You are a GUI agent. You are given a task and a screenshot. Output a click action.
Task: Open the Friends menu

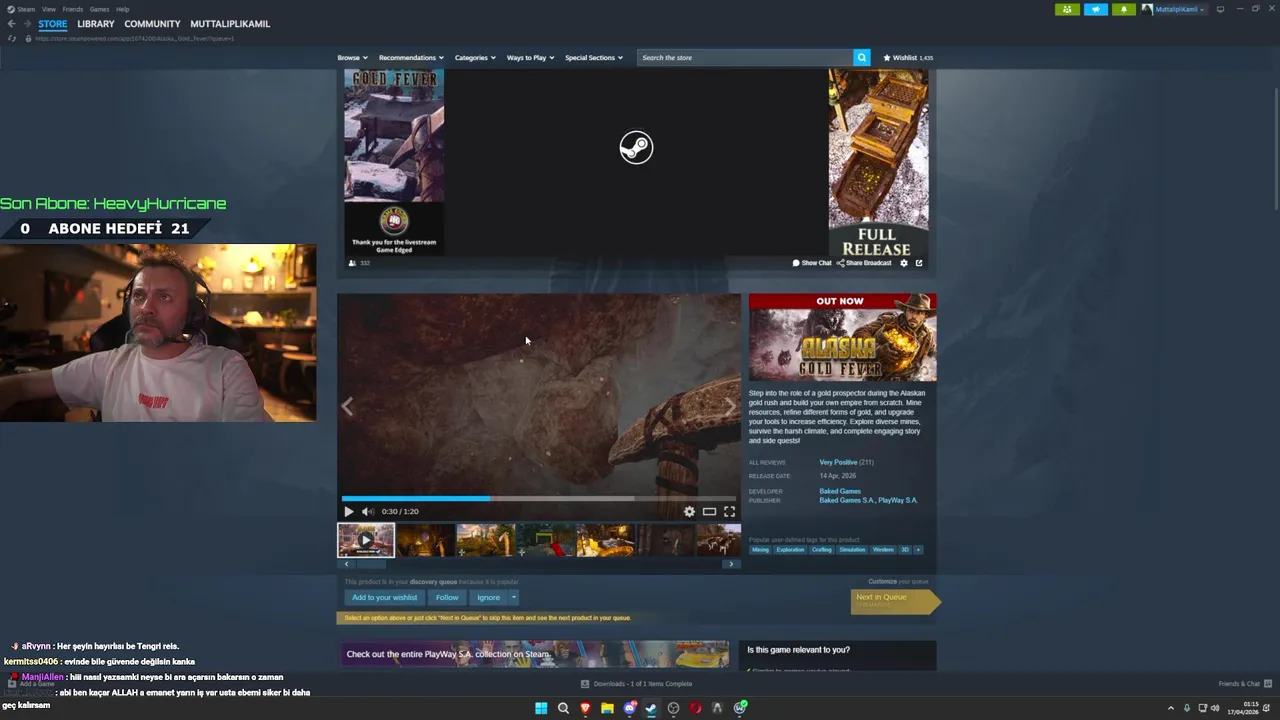click(73, 9)
